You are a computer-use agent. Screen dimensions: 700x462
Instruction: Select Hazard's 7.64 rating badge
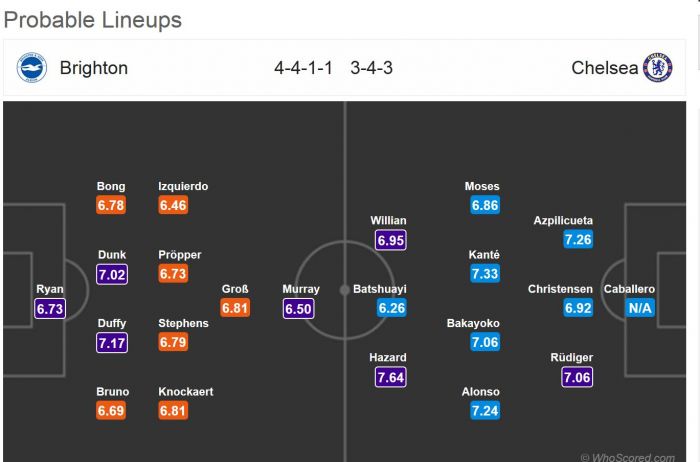[x=391, y=376]
